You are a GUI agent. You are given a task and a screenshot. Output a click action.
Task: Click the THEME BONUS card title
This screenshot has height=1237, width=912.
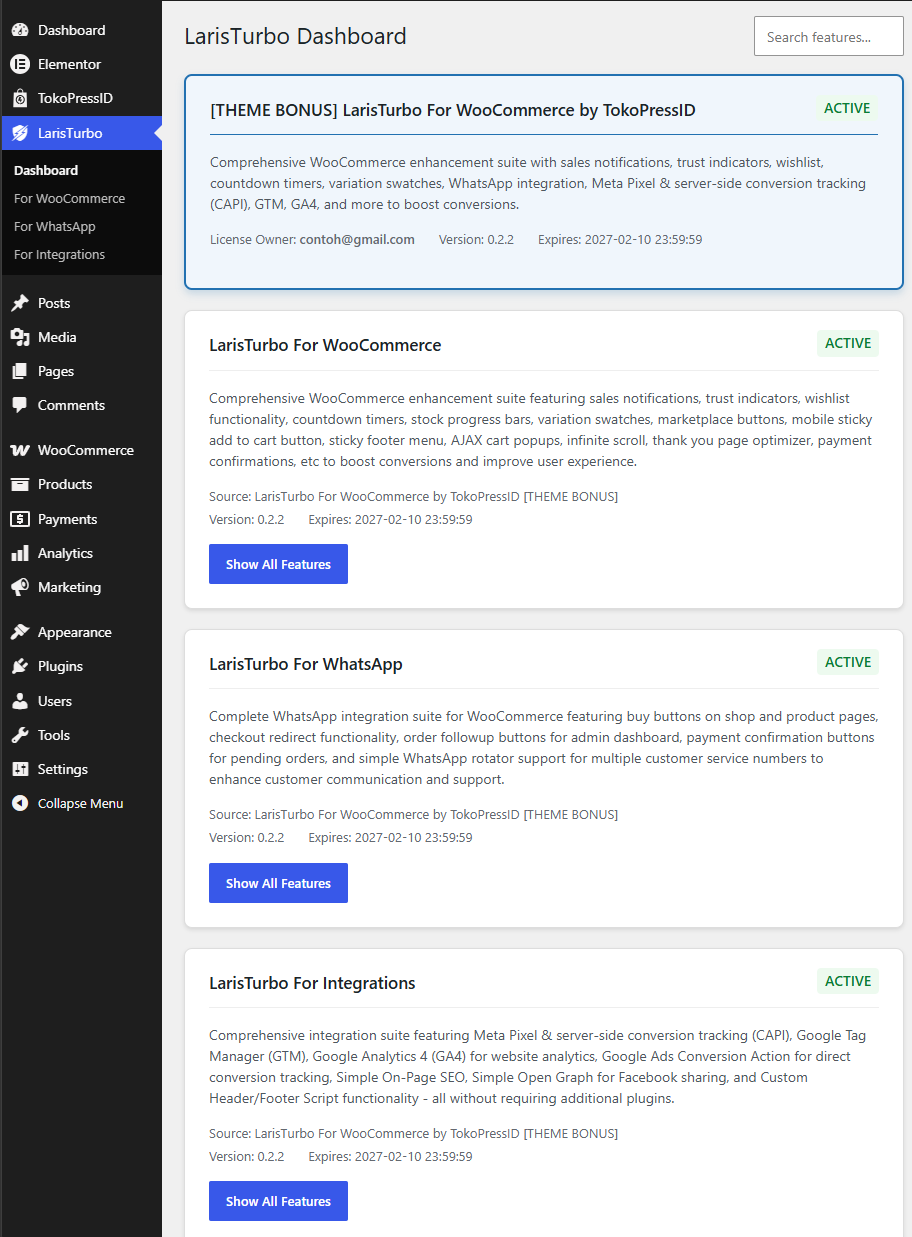(452, 110)
